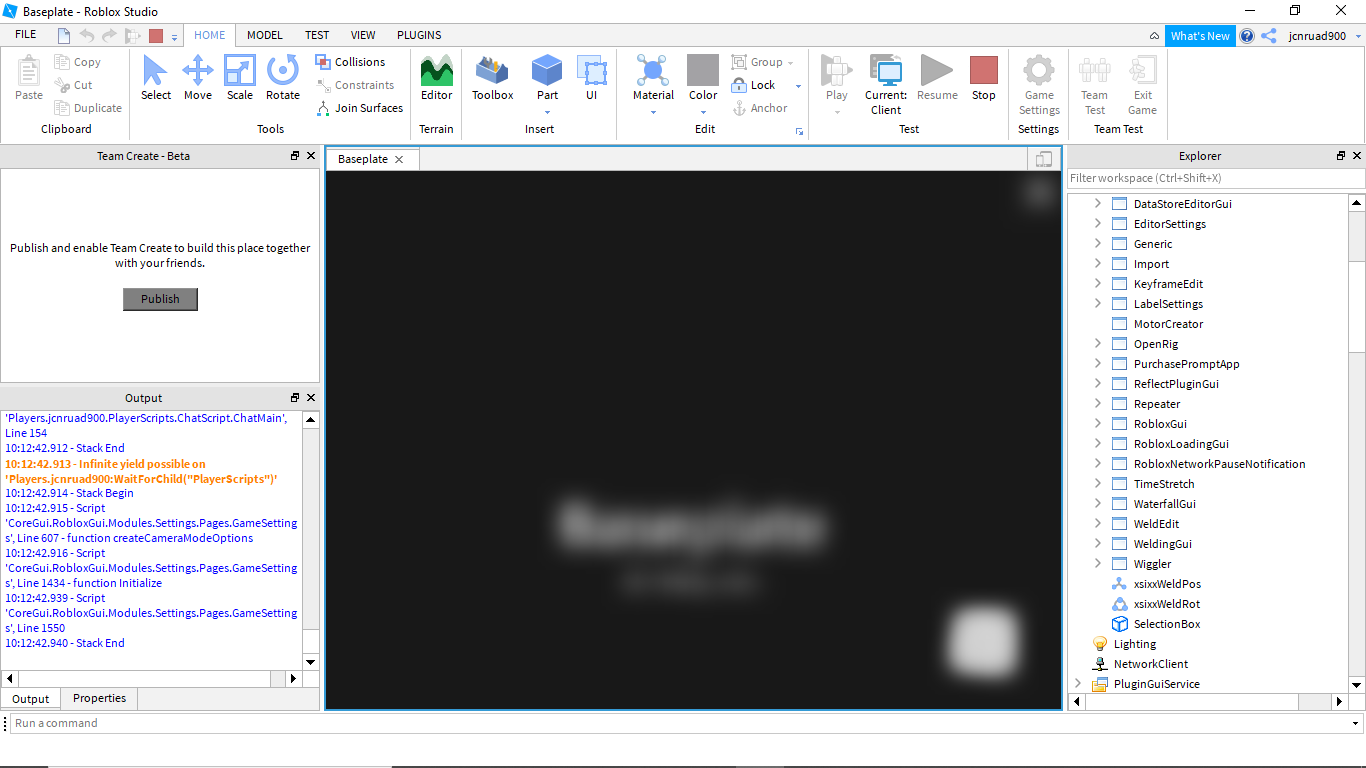Click Current: Client view icon
The height and width of the screenshot is (768, 1366).
click(886, 71)
